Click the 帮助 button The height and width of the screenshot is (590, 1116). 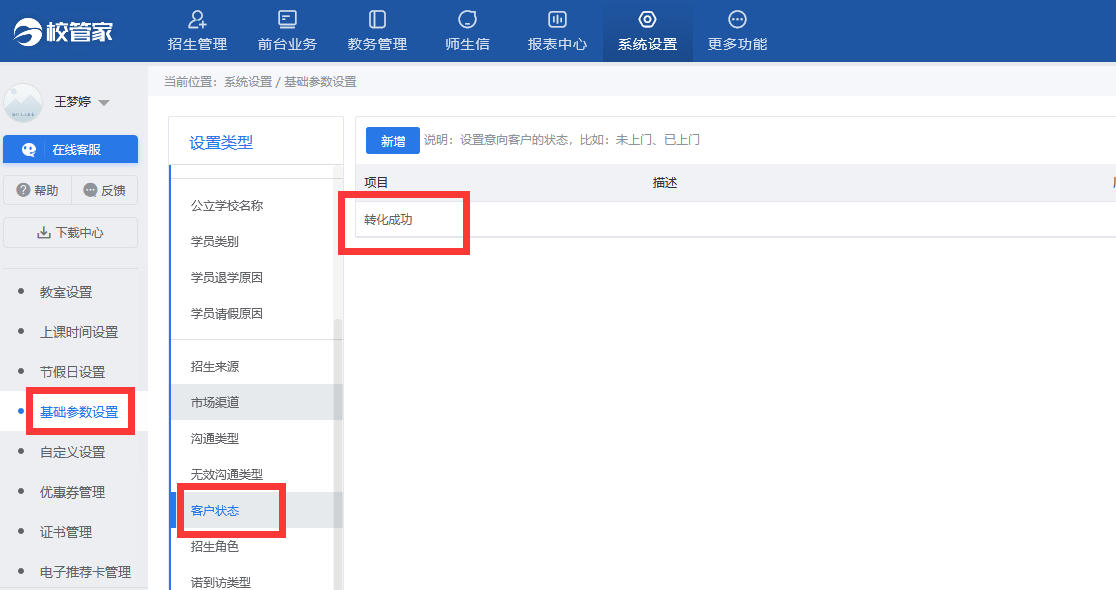pyautogui.click(x=36, y=190)
